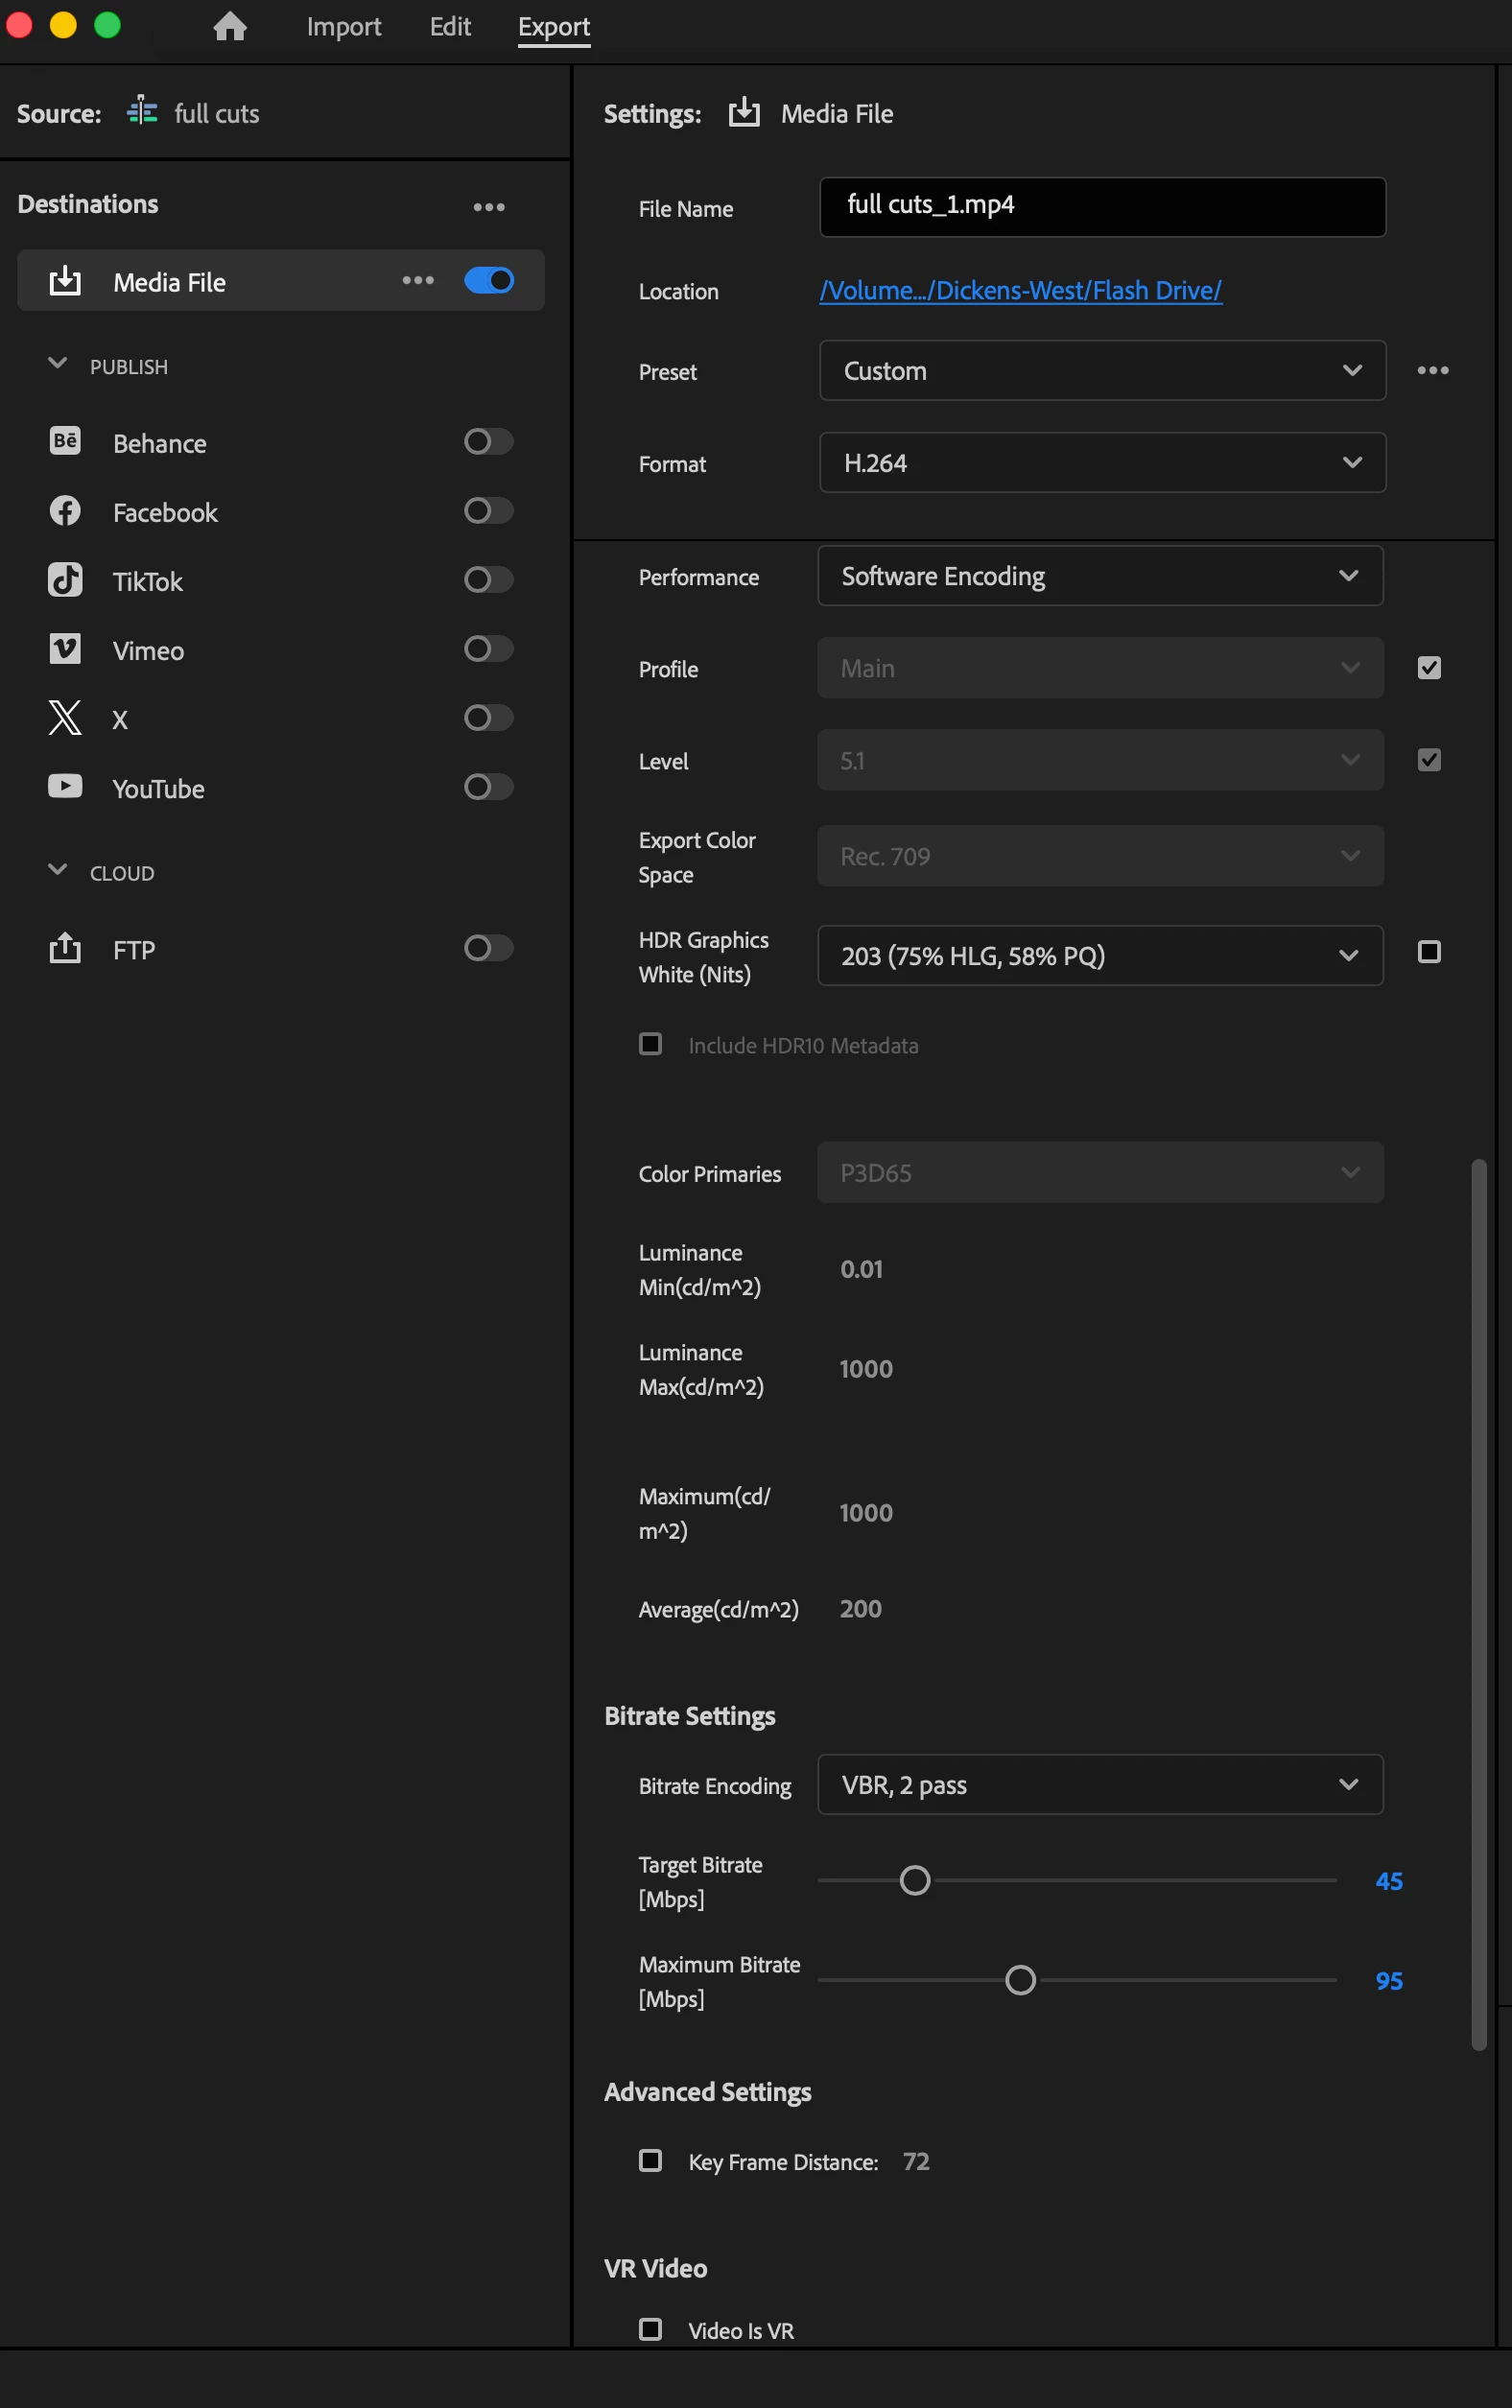Screen dimensions: 1512x2408
Task: Open the Profile dropdown showing Main
Action: [1100, 668]
